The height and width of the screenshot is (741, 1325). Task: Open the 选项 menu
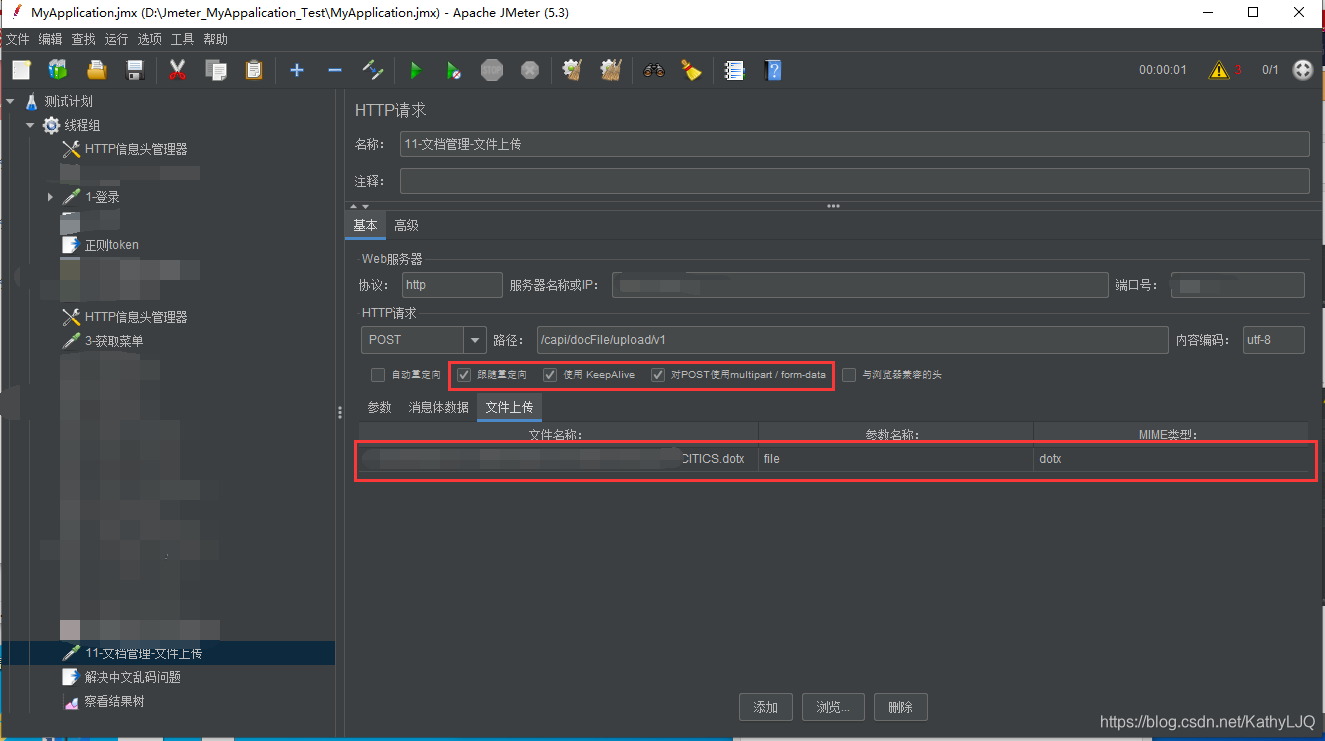pyautogui.click(x=149, y=39)
